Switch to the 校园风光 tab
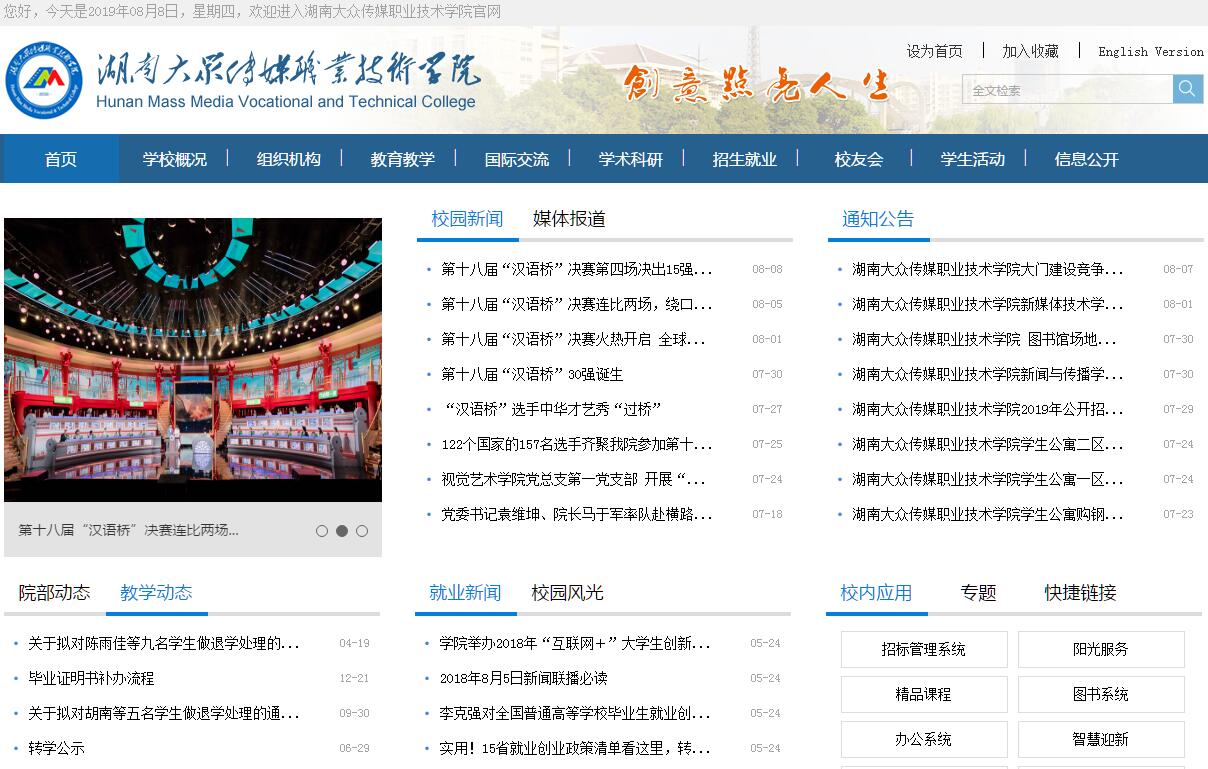1208x769 pixels. tap(567, 593)
